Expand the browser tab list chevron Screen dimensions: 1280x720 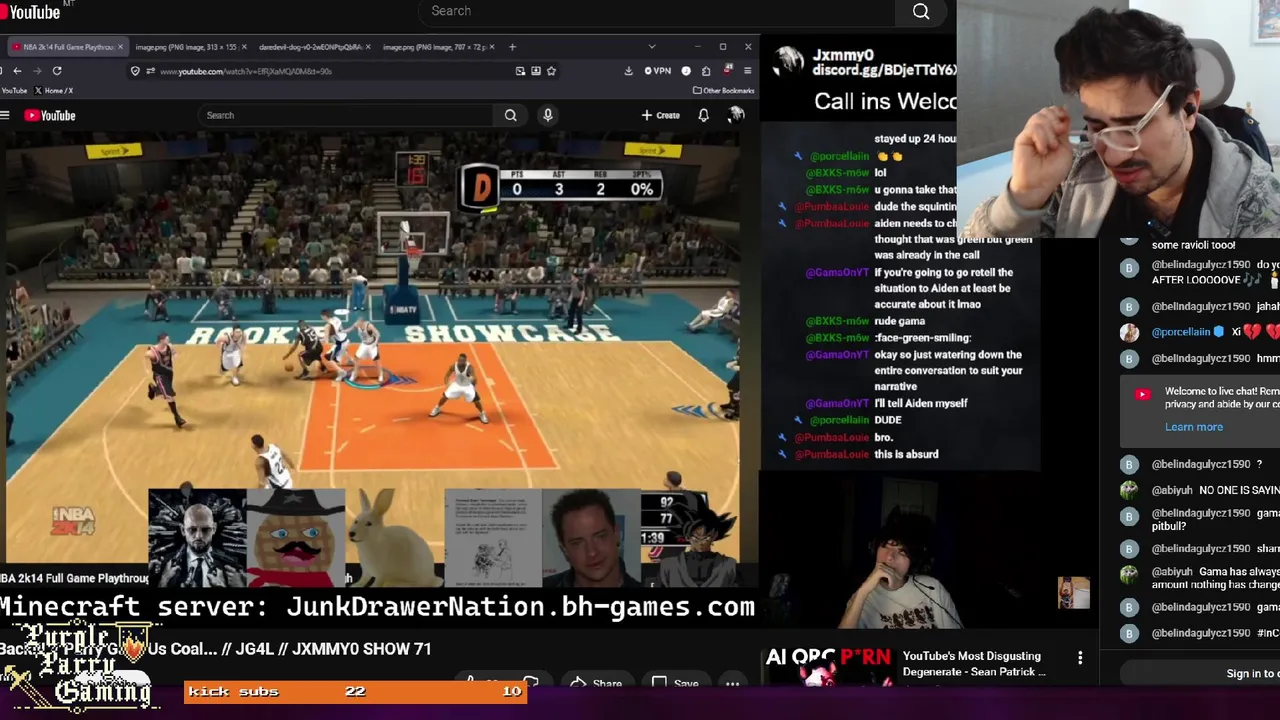pos(652,47)
